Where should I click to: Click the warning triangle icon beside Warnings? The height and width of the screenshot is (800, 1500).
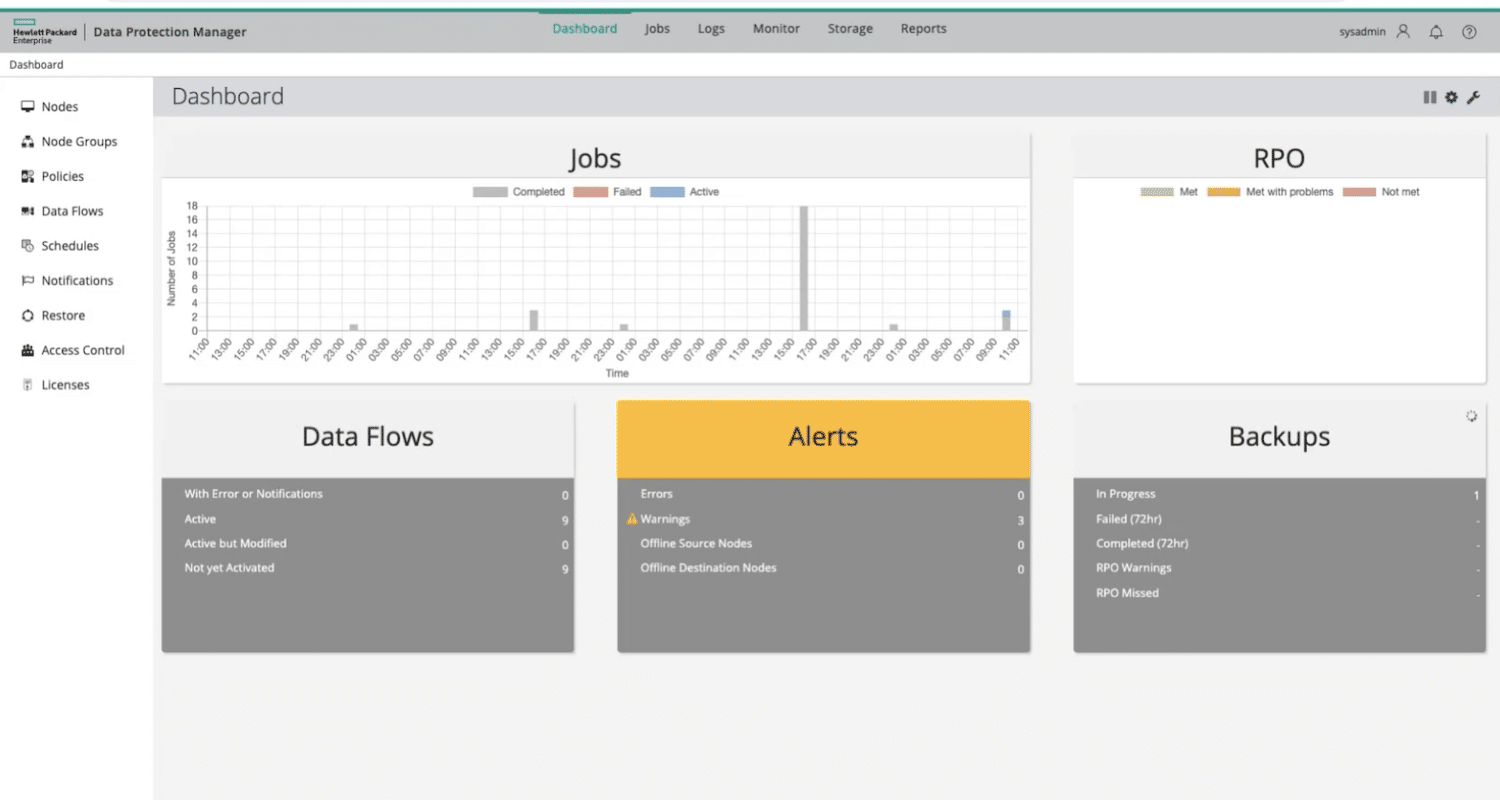pyautogui.click(x=632, y=519)
